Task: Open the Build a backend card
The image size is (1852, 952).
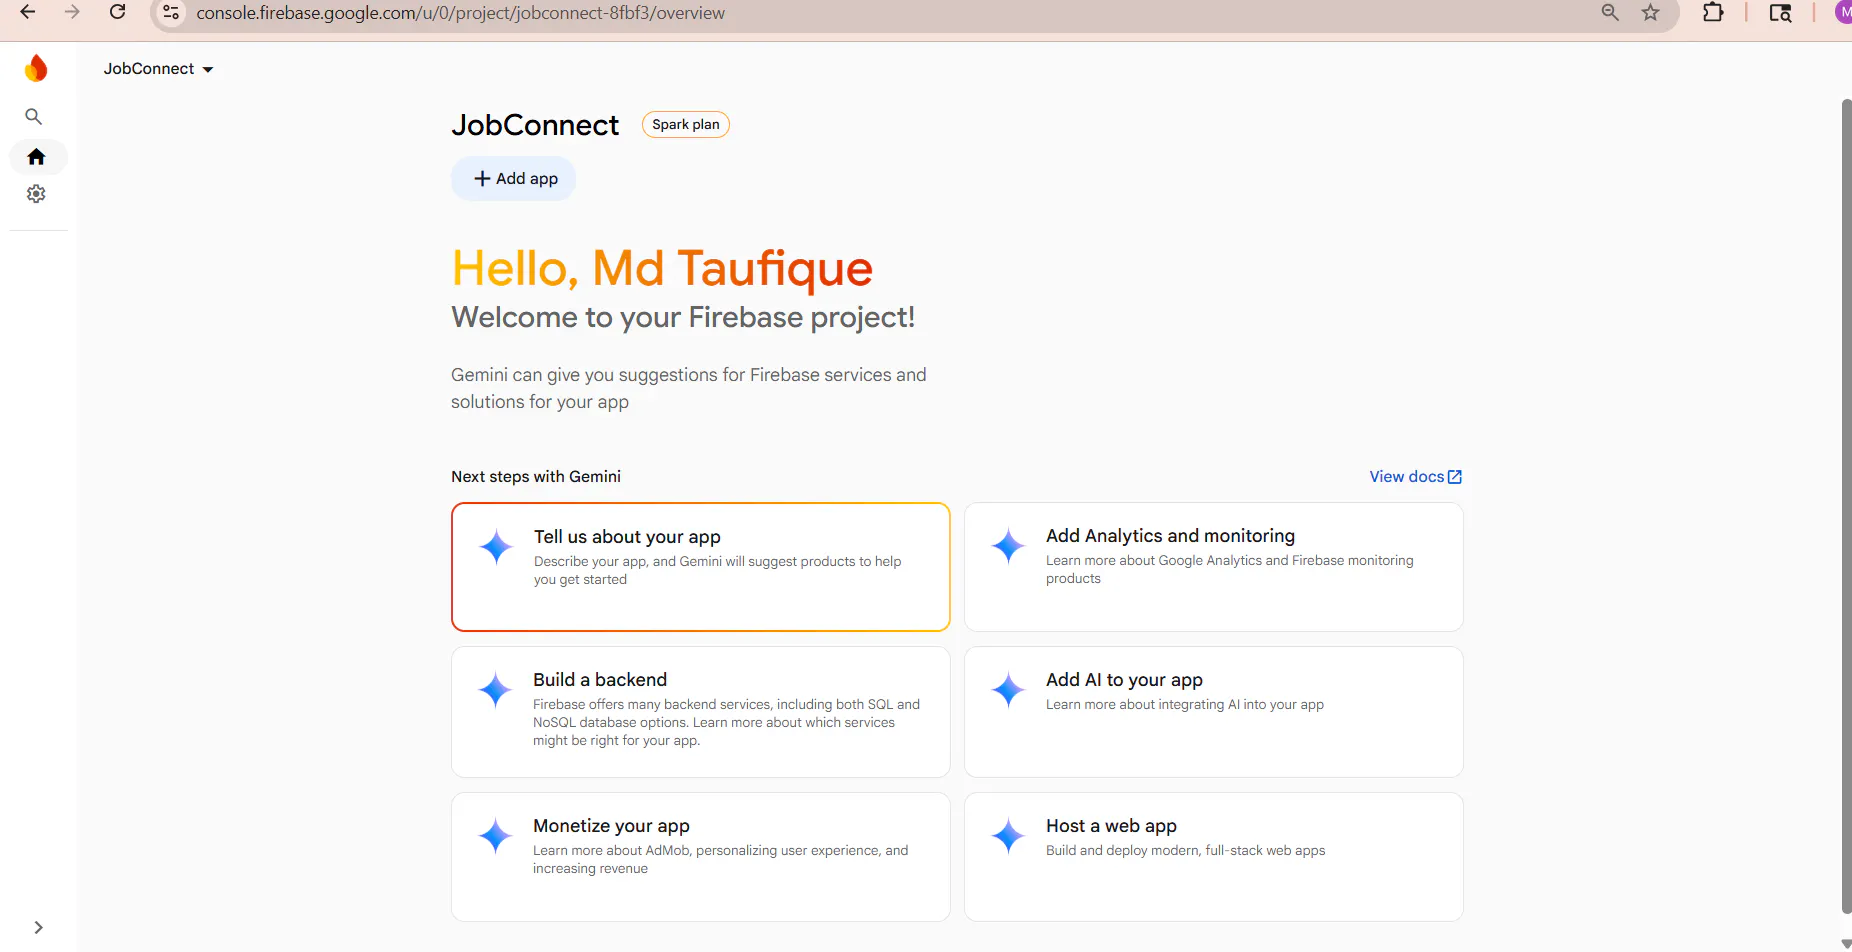Action: (x=701, y=712)
